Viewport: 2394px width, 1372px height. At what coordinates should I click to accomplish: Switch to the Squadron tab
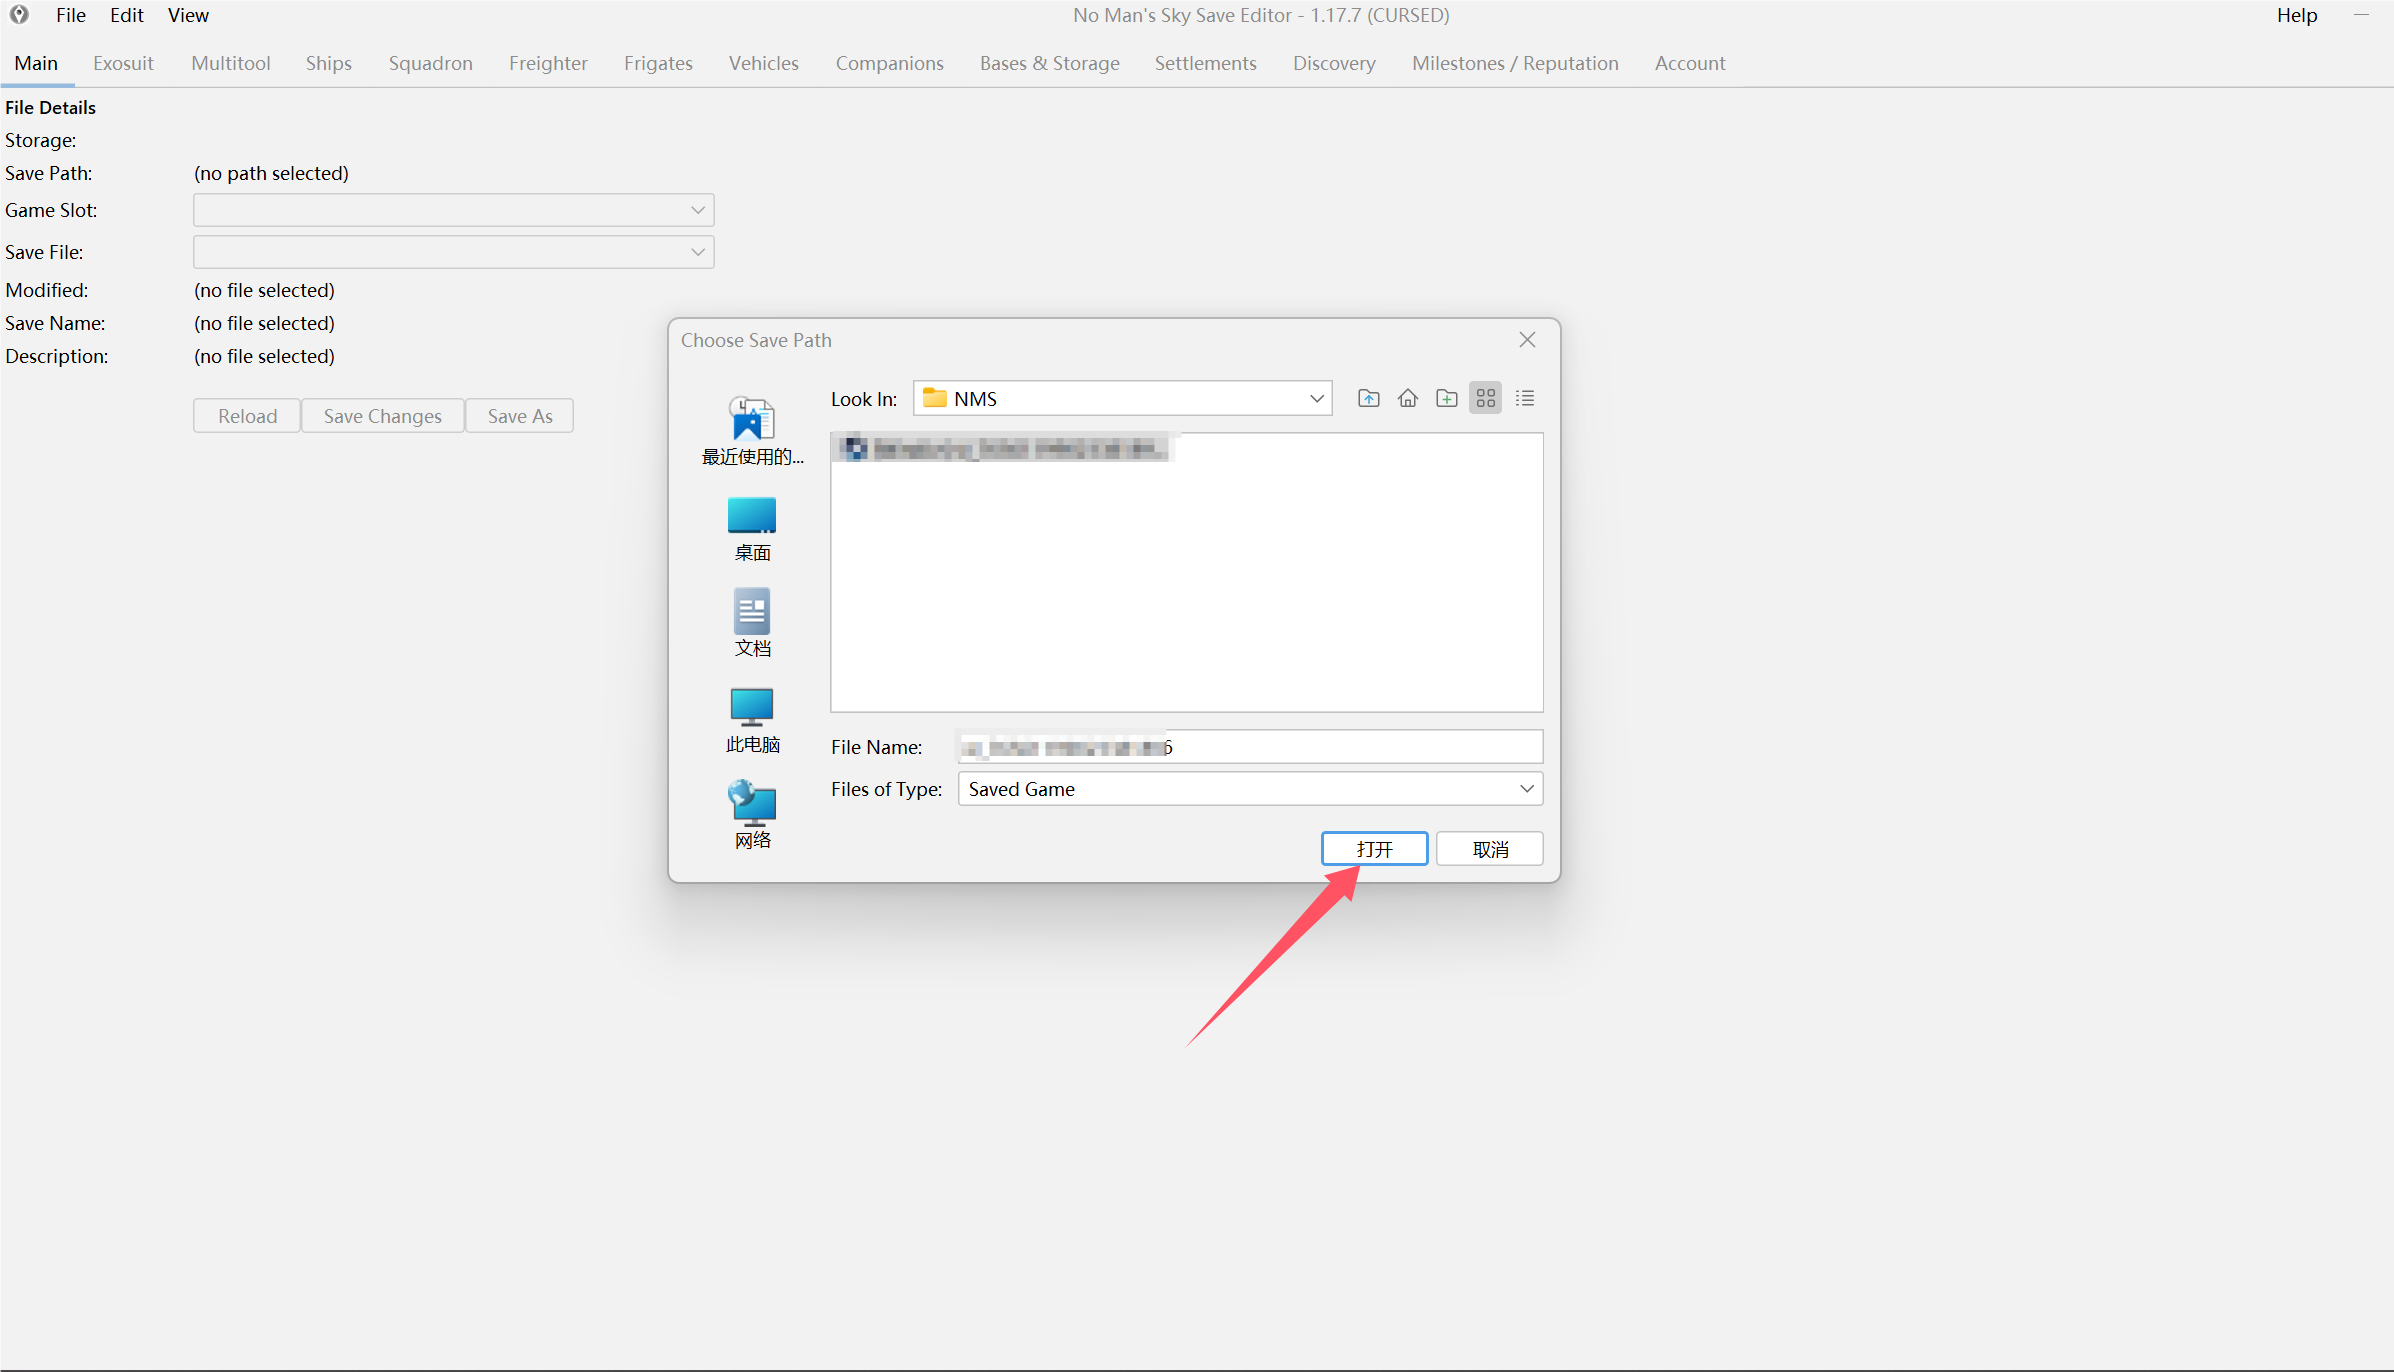pos(431,63)
